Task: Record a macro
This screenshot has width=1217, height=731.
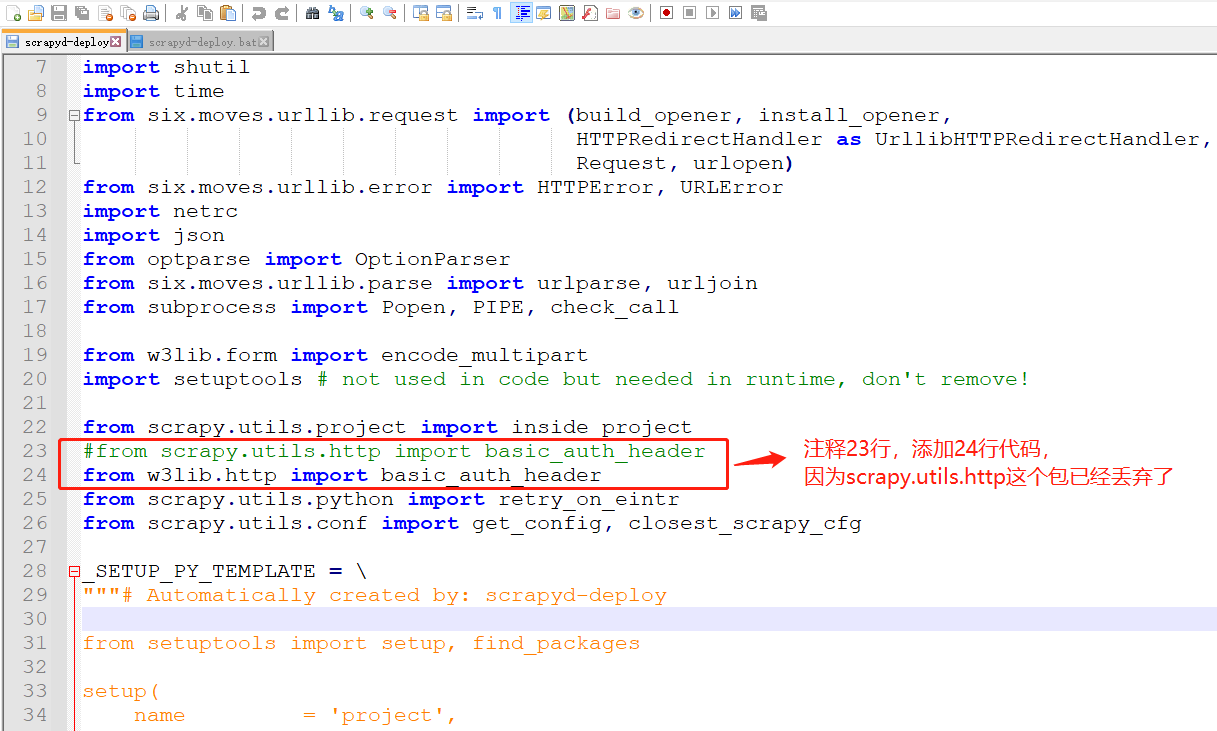Action: (665, 14)
